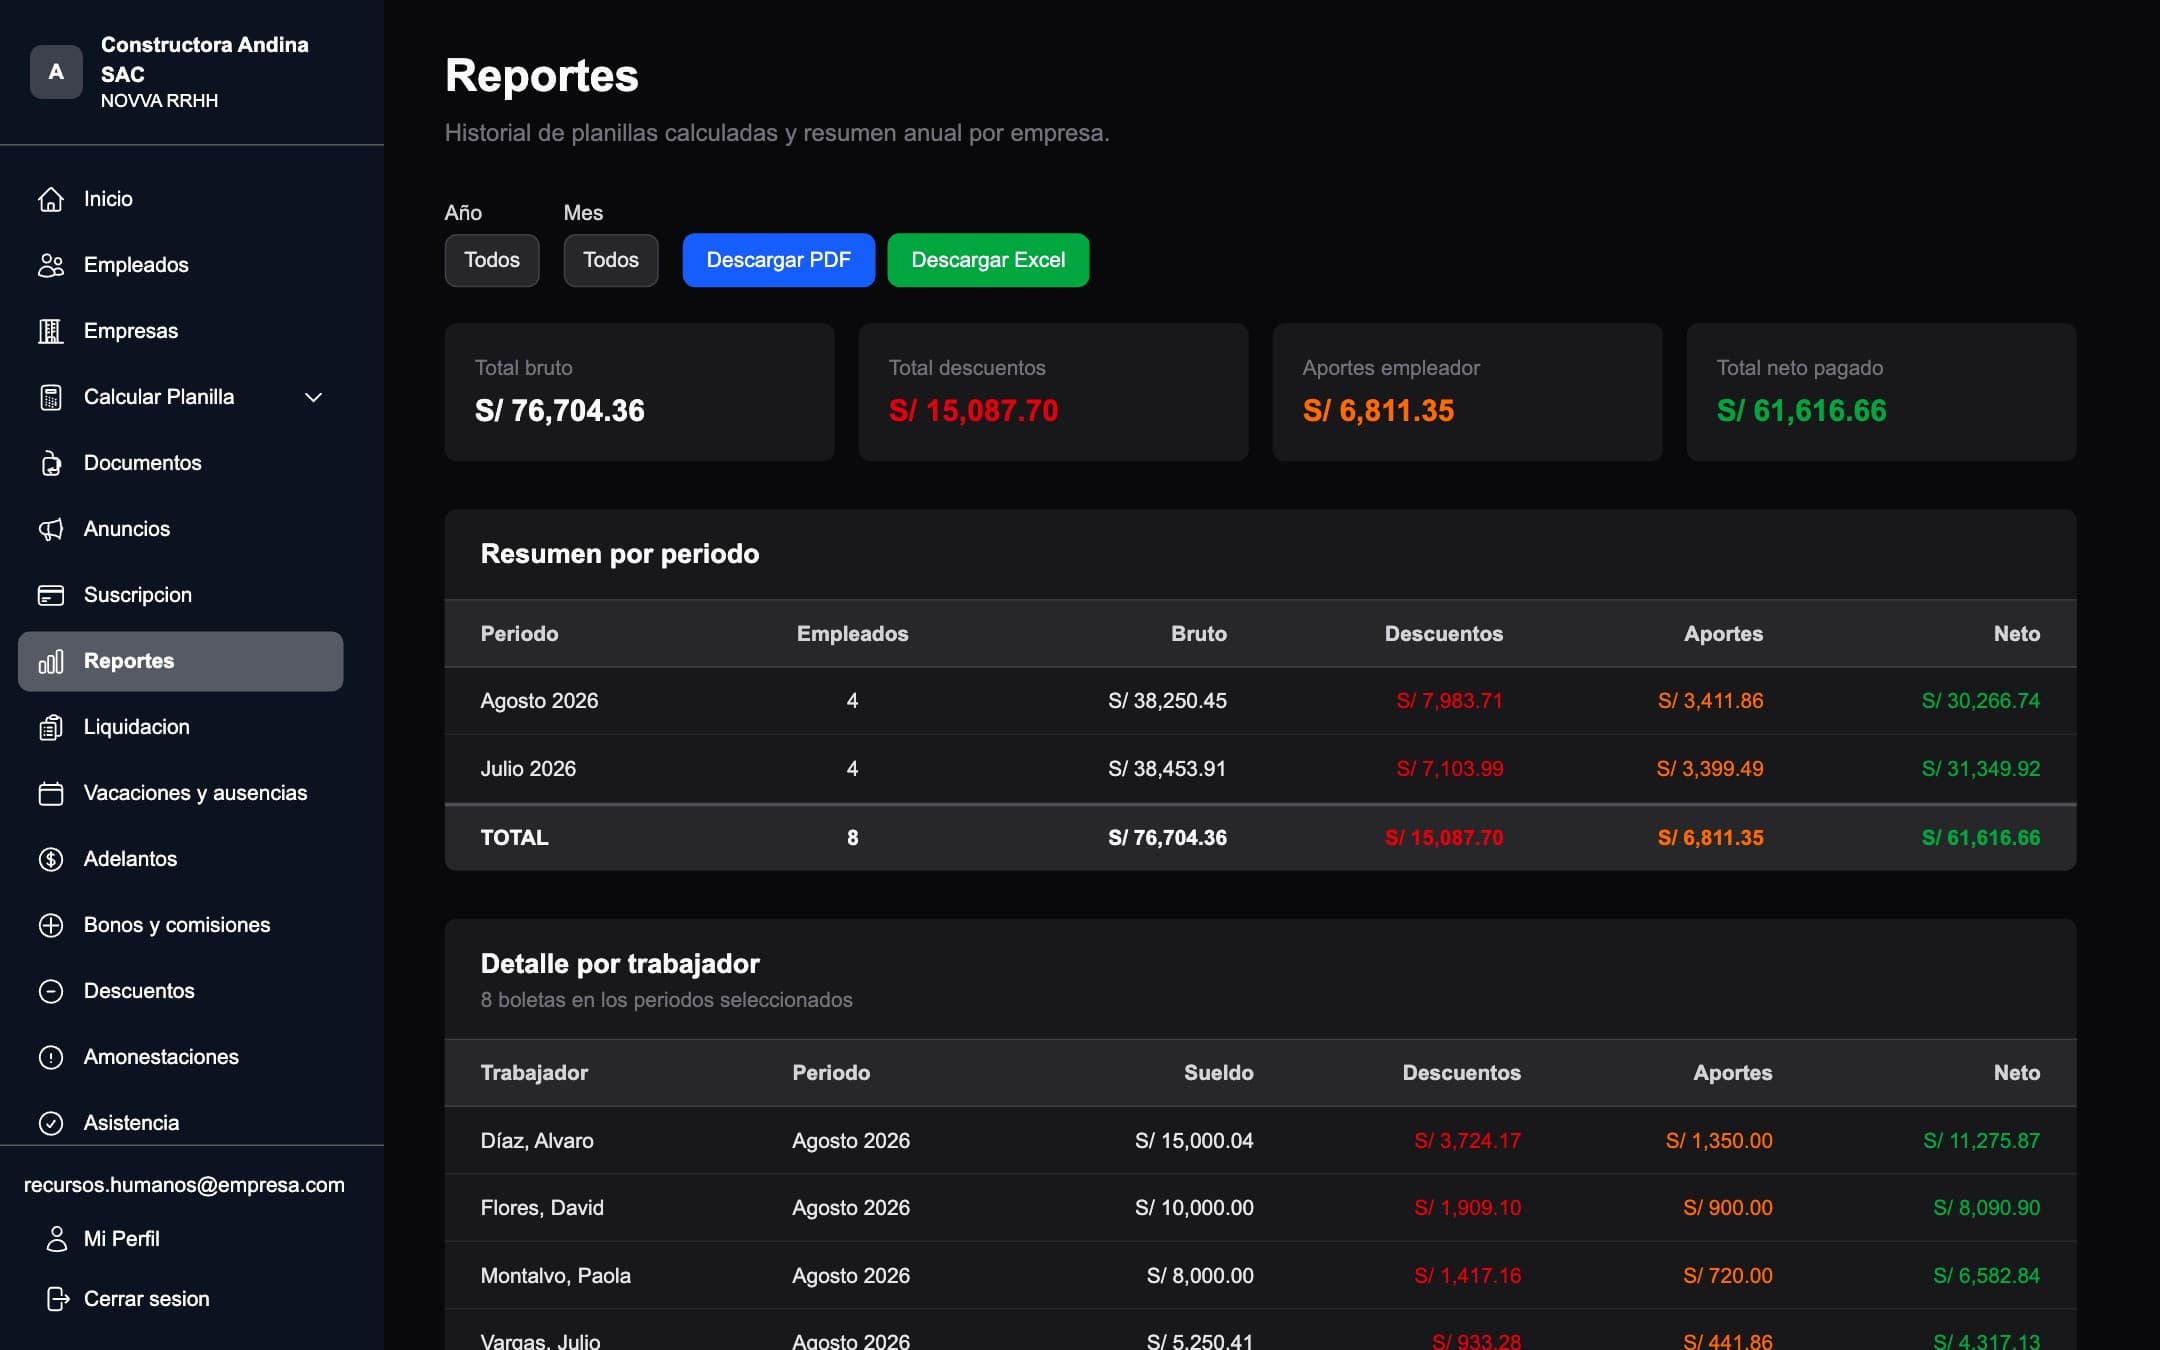Image resolution: width=2160 pixels, height=1350 pixels.
Task: Click worker name Díaz, Alvaro
Action: point(537,1141)
